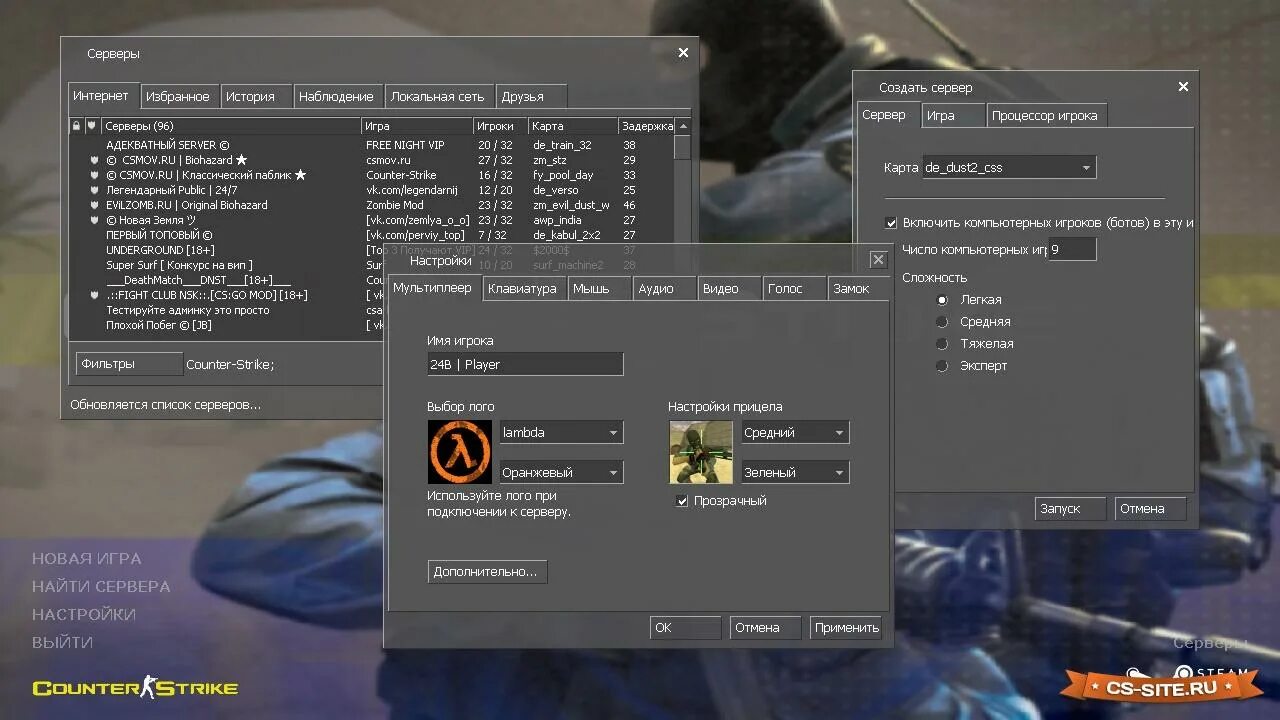Click shield icon beside CSMOV.RU Классический паблик
Screen dimensions: 1280x720
[x=94, y=175]
